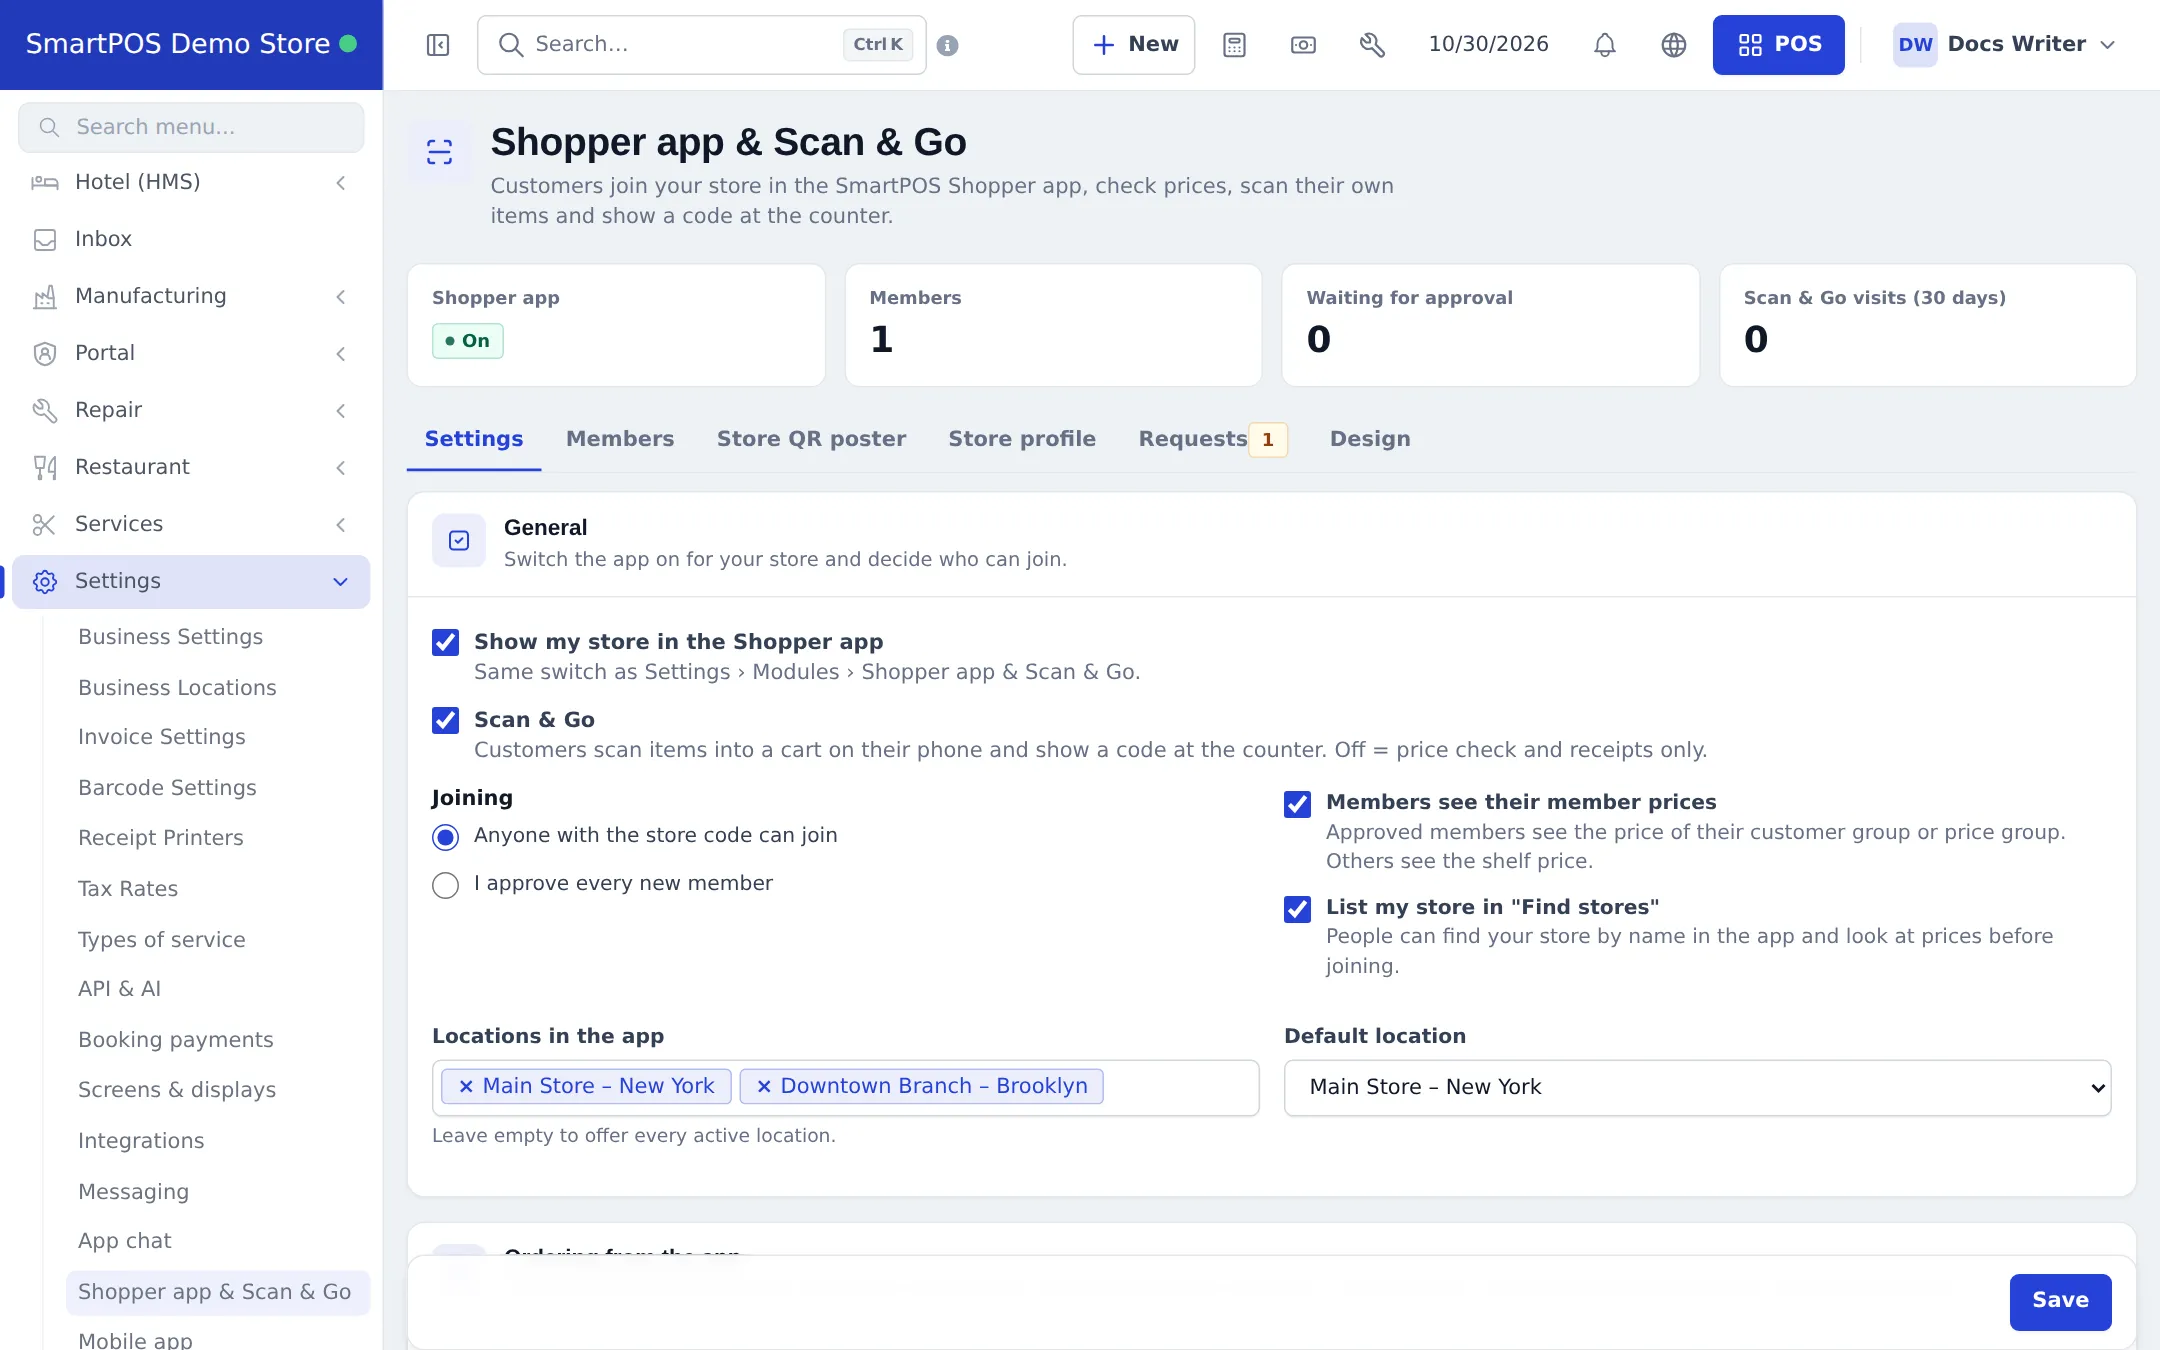Click the globe language icon
Viewport: 2160px width, 1350px height.
1674,45
